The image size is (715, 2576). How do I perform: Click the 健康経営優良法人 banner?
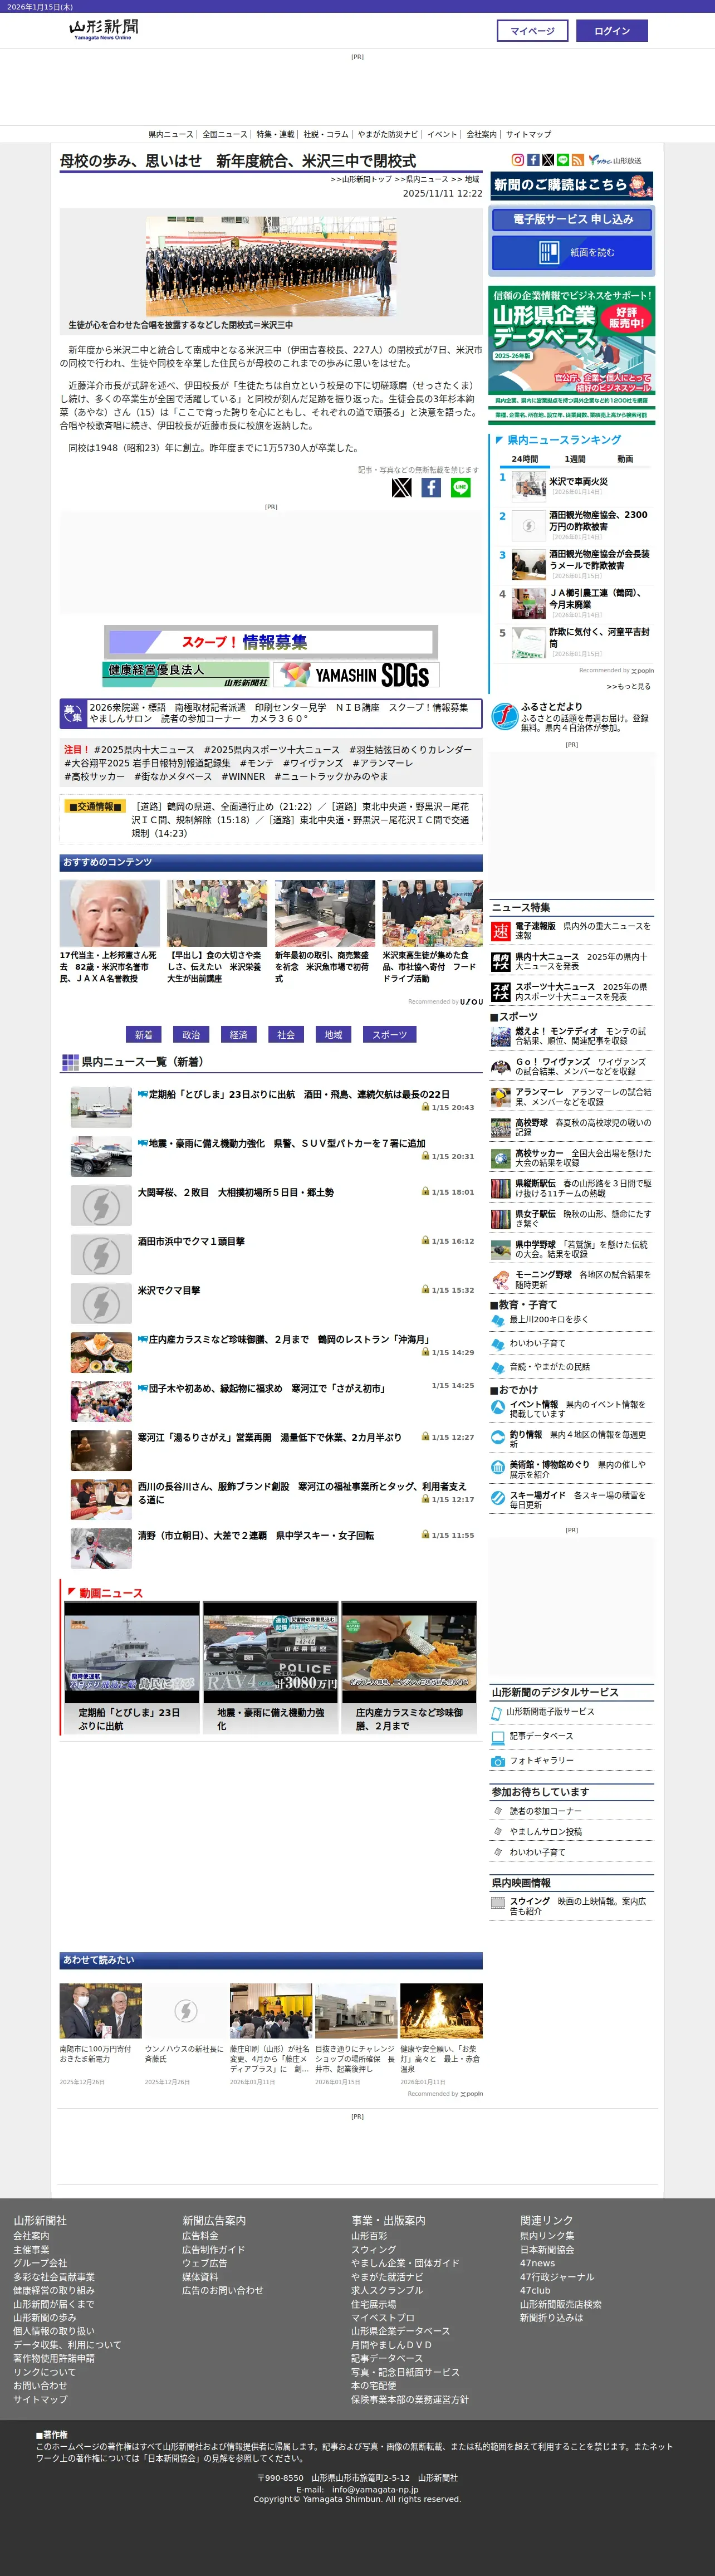[x=186, y=675]
